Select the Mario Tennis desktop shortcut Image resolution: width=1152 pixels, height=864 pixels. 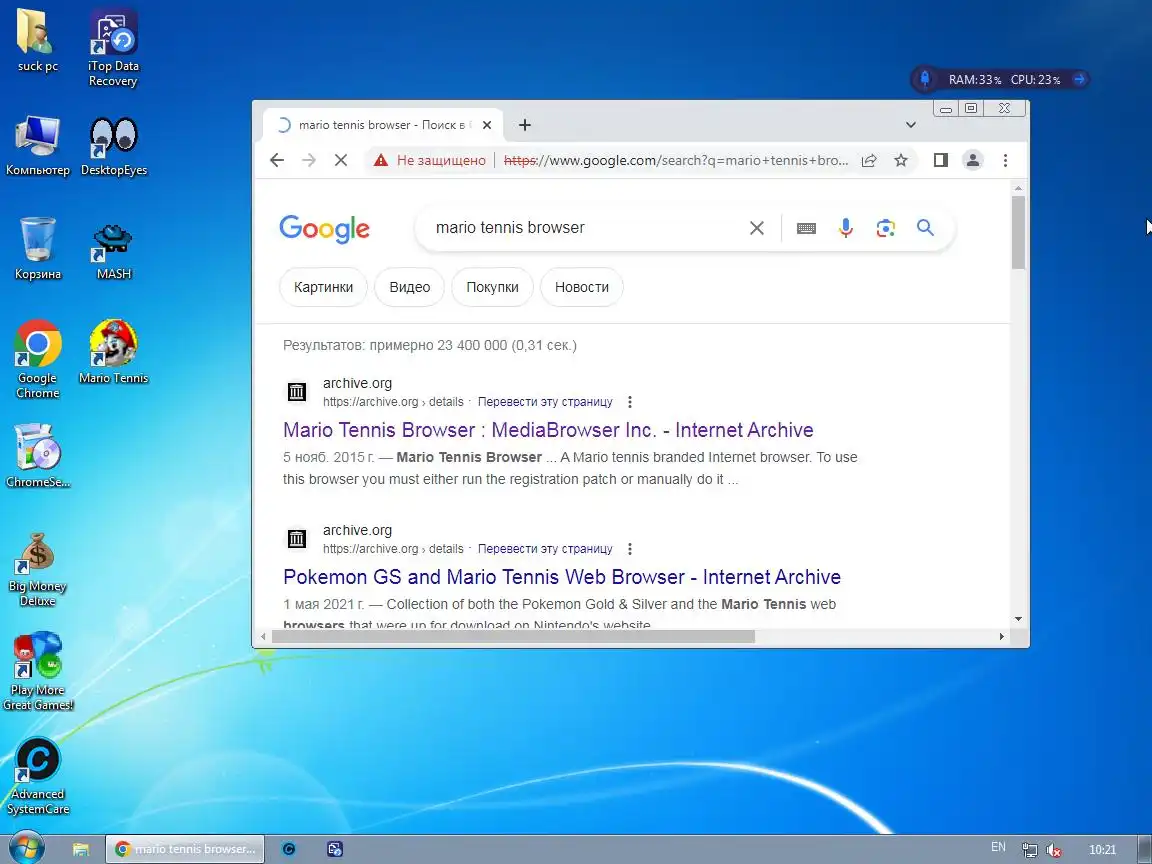[x=114, y=353]
